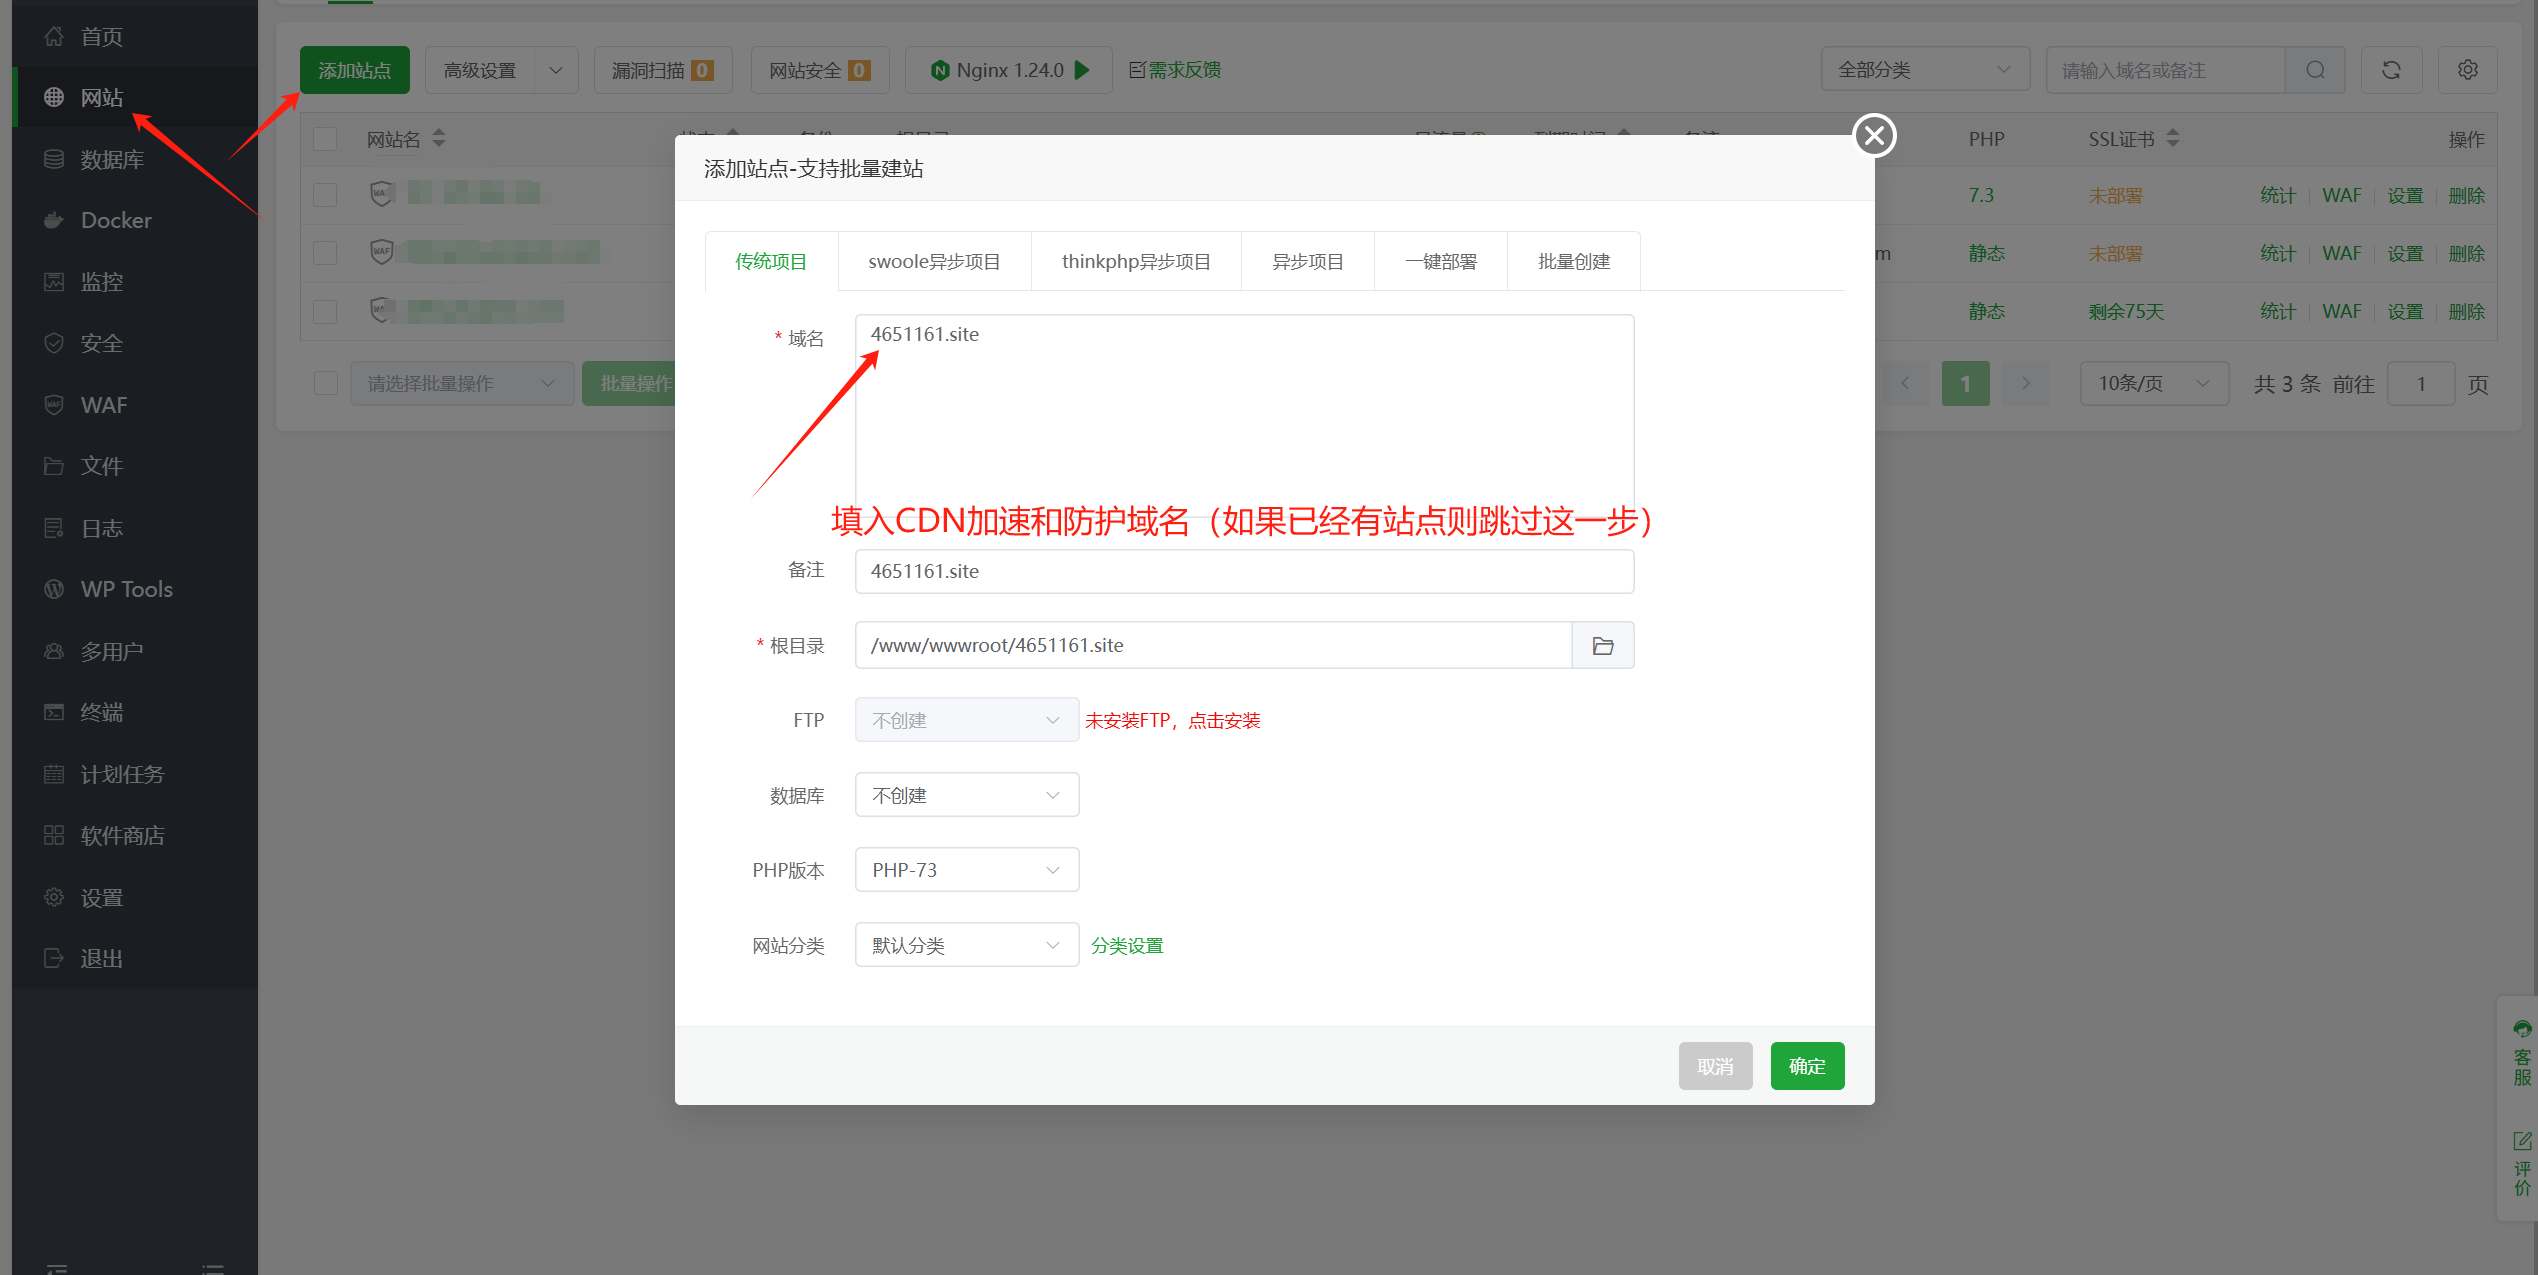The height and width of the screenshot is (1275, 2538).
Task: Click 删除 on the PHP 7.3 site row
Action: coord(2466,195)
